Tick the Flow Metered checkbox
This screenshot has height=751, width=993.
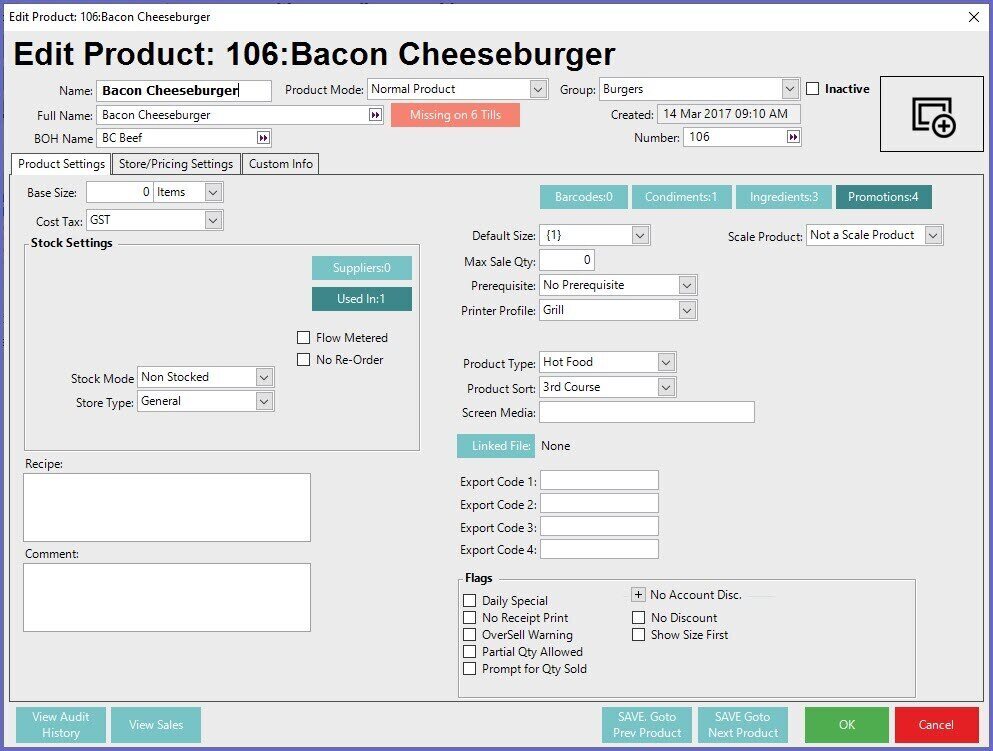tap(304, 338)
